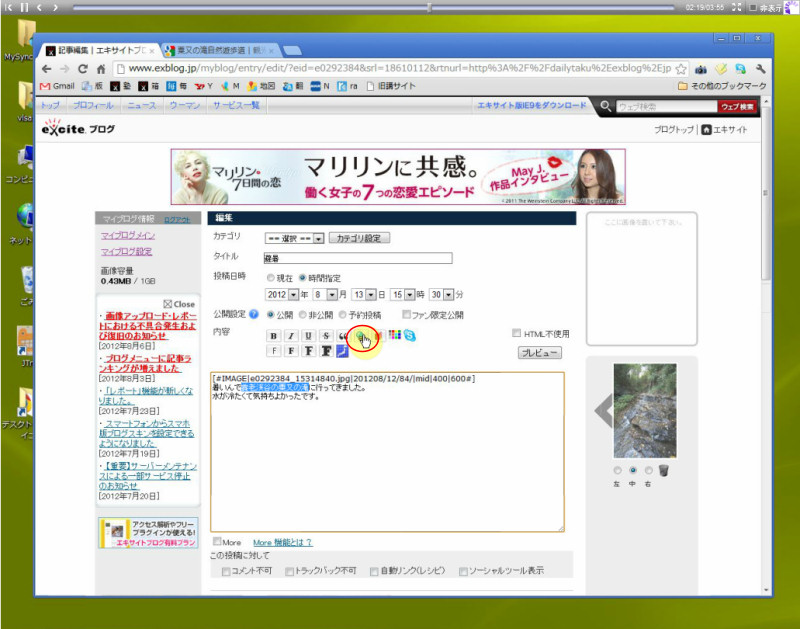Screen dimensions: 800x629
Task: Enable 自動リンク(レシピ) checkbox
Action: click(x=374, y=571)
